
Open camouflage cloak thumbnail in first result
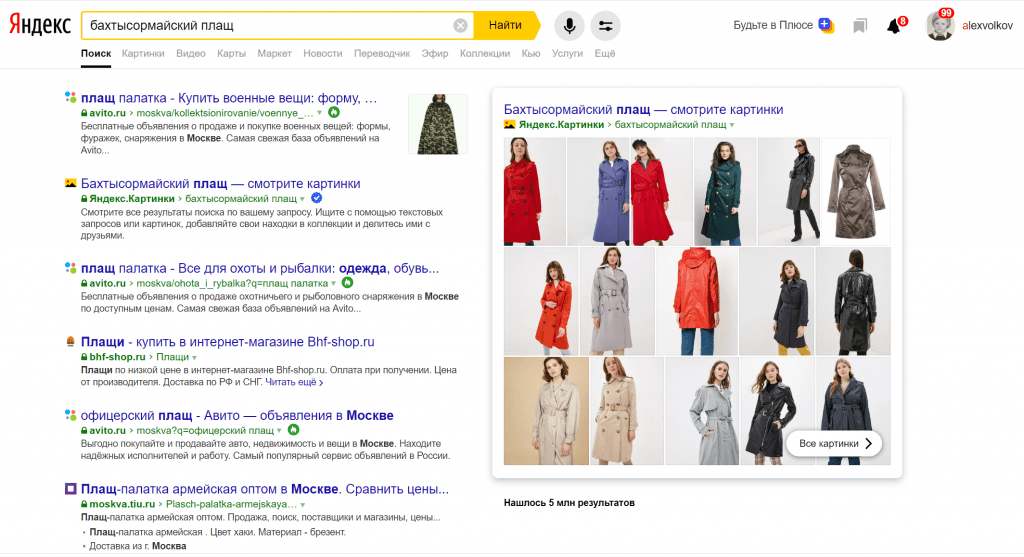coord(438,124)
